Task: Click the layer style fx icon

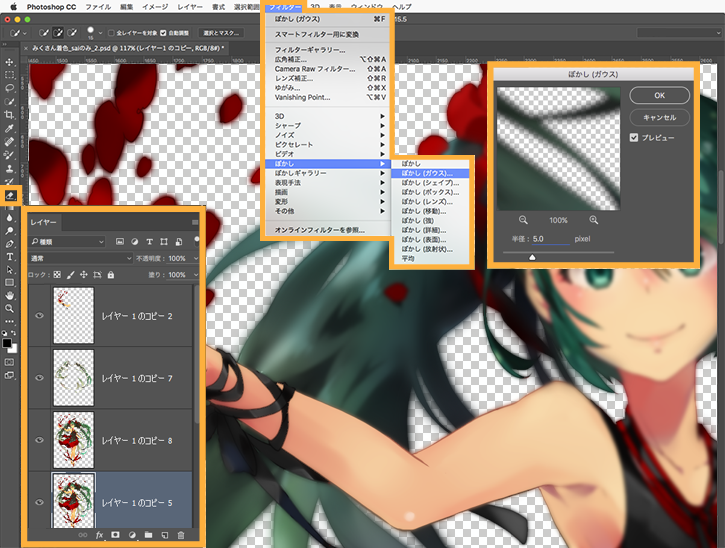Action: pyautogui.click(x=99, y=535)
